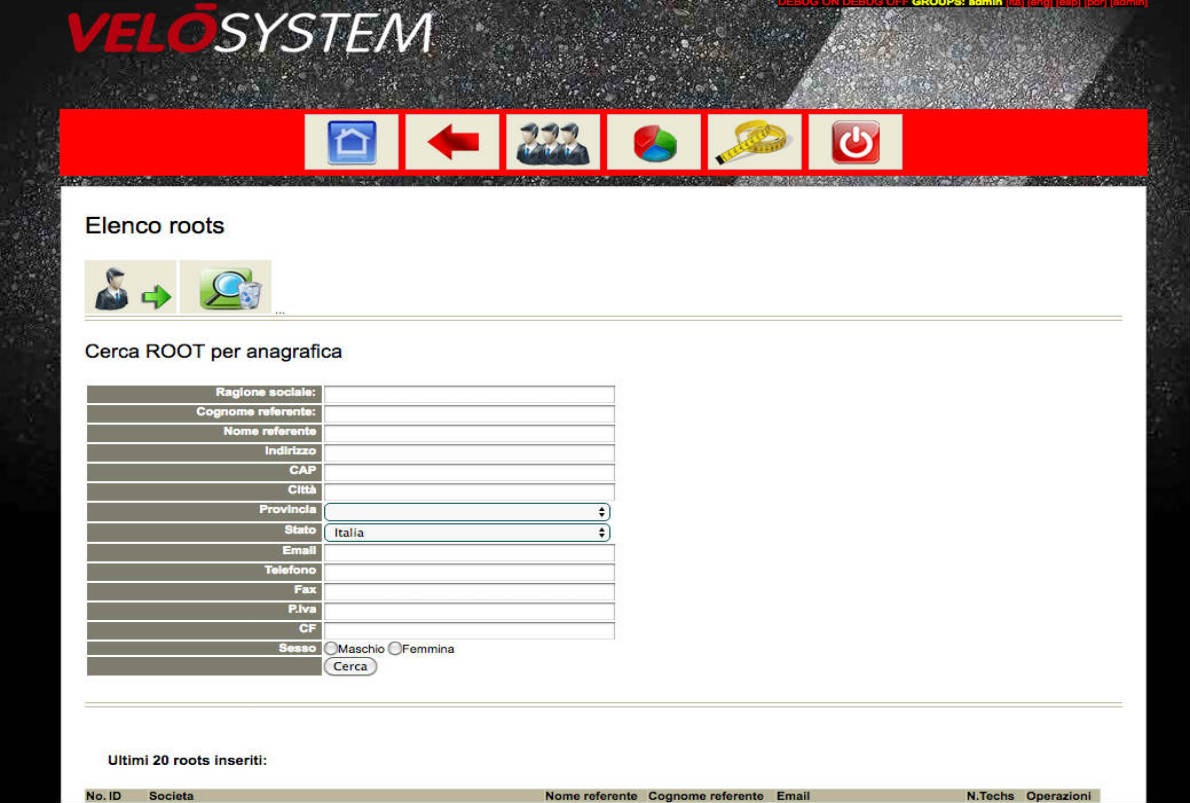Click the red back arrow icon
The width and height of the screenshot is (1190, 803).
point(452,142)
